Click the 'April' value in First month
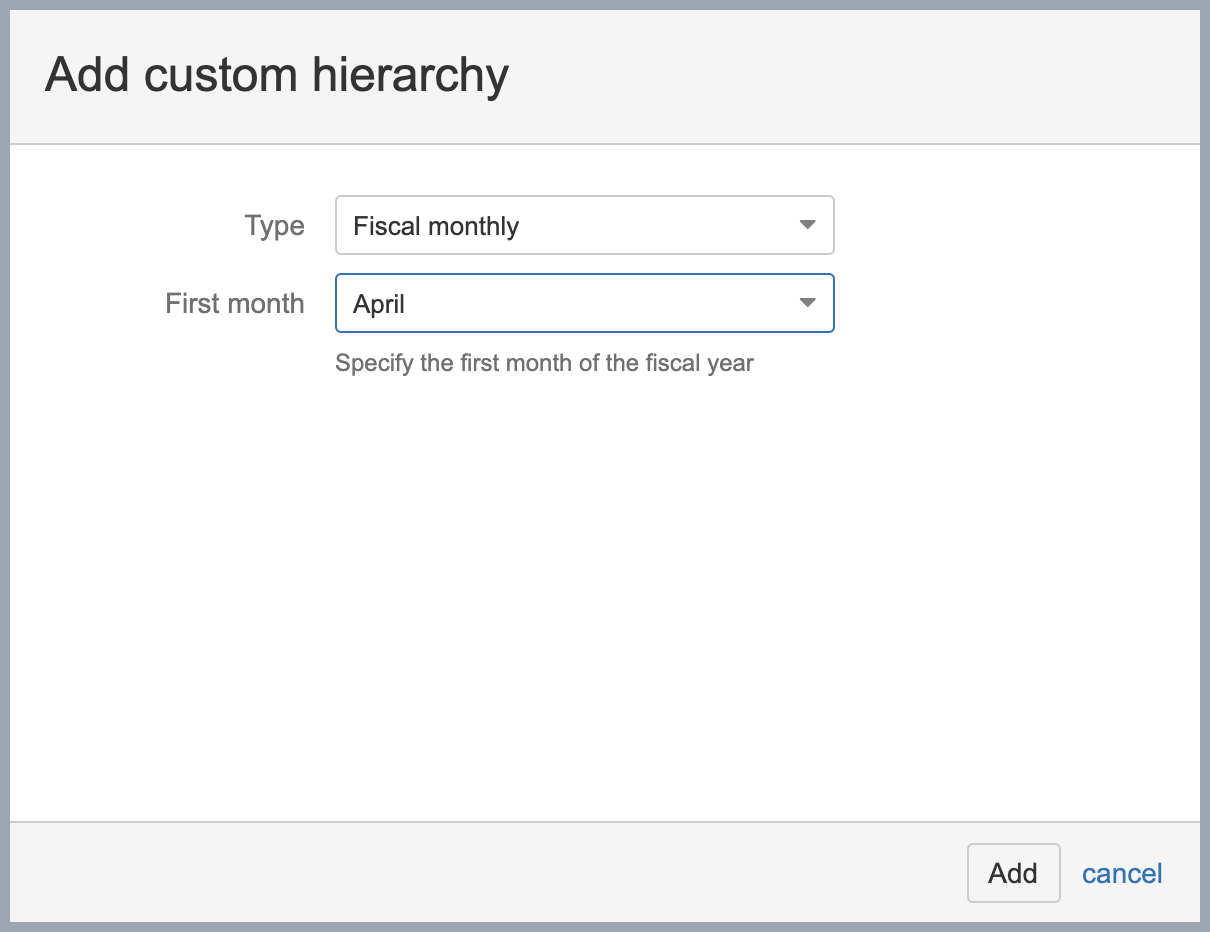This screenshot has height=932, width=1210. [x=379, y=304]
